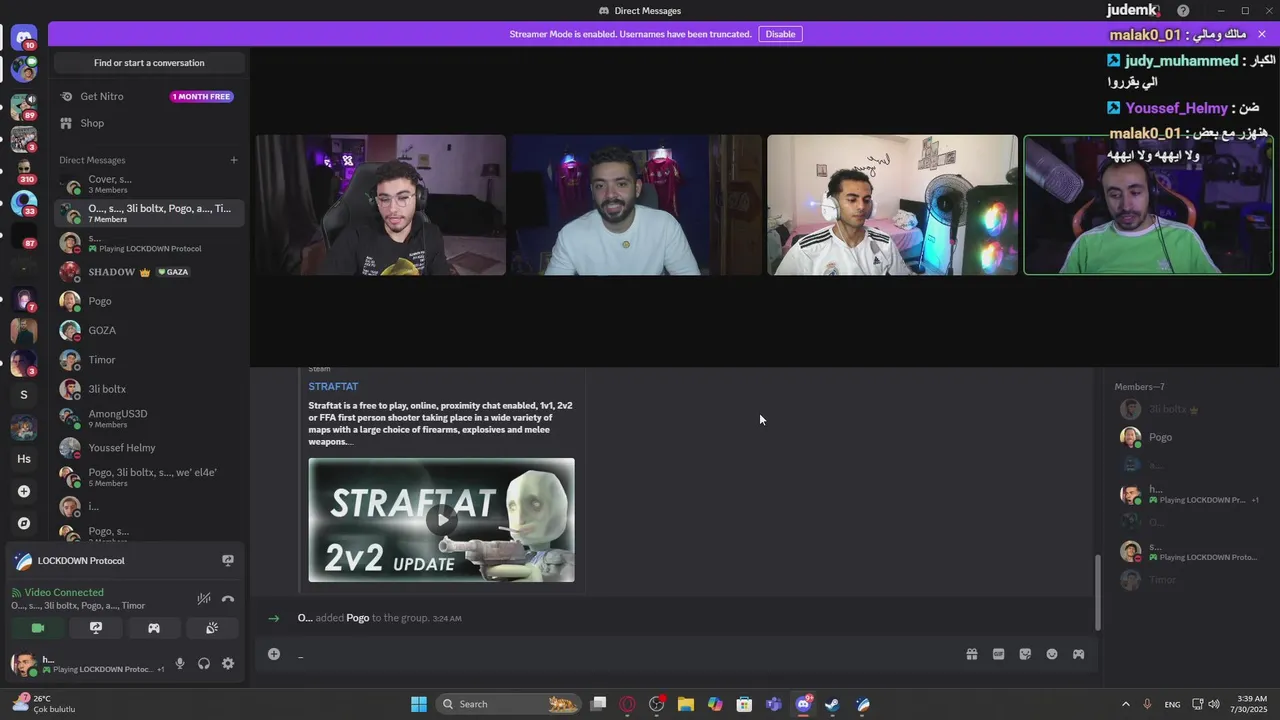Image resolution: width=1280 pixels, height=720 pixels.
Task: Click the webcam tile of man in white shirt
Action: click(636, 205)
